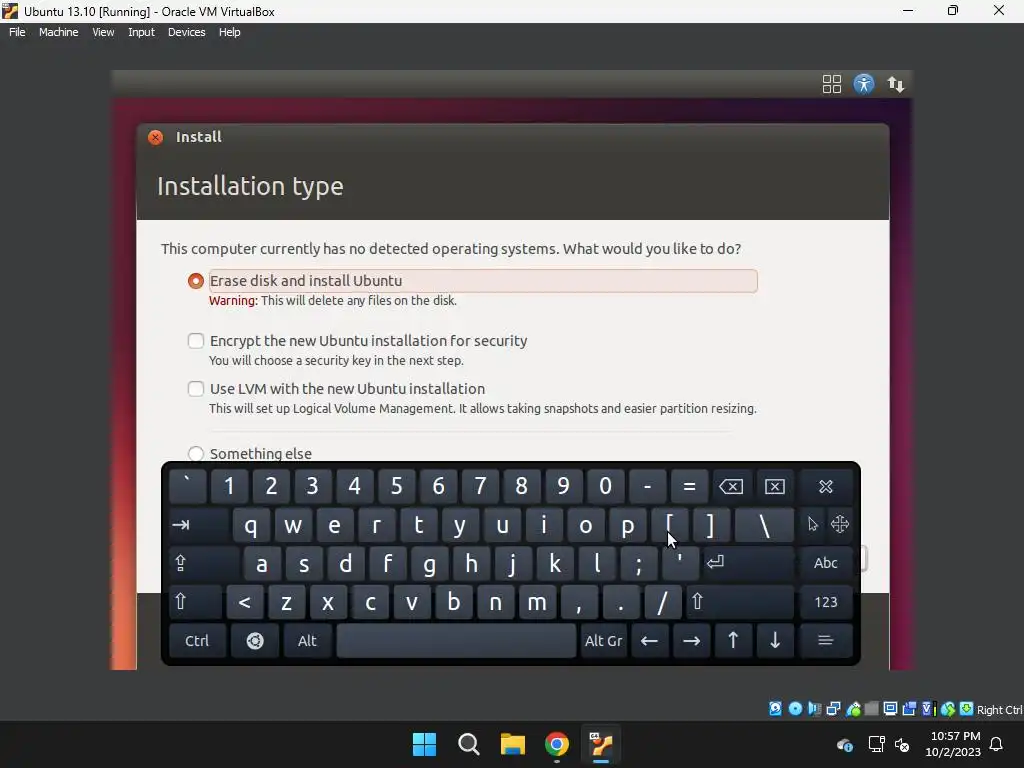1024x768 pixels.
Task: Open the Windows Start menu
Action: 424,744
